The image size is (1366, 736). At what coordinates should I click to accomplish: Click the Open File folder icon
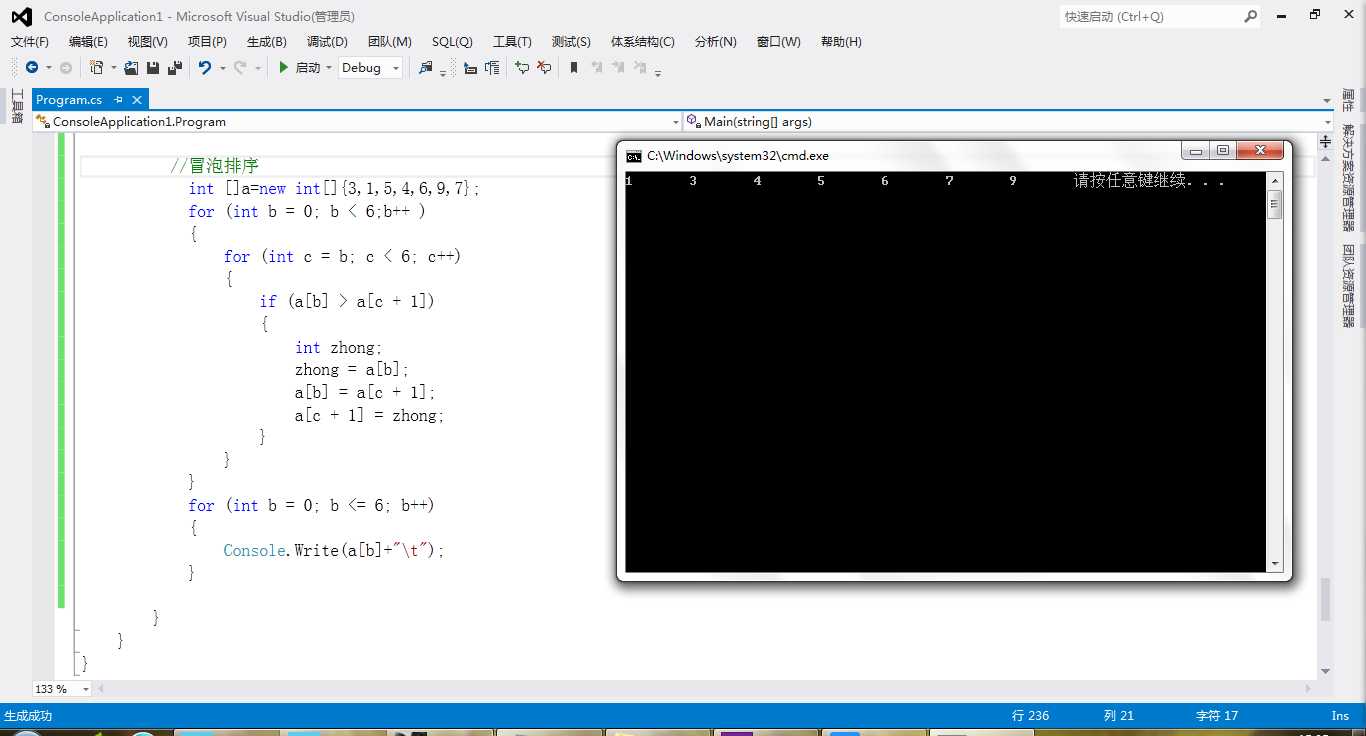coord(131,68)
